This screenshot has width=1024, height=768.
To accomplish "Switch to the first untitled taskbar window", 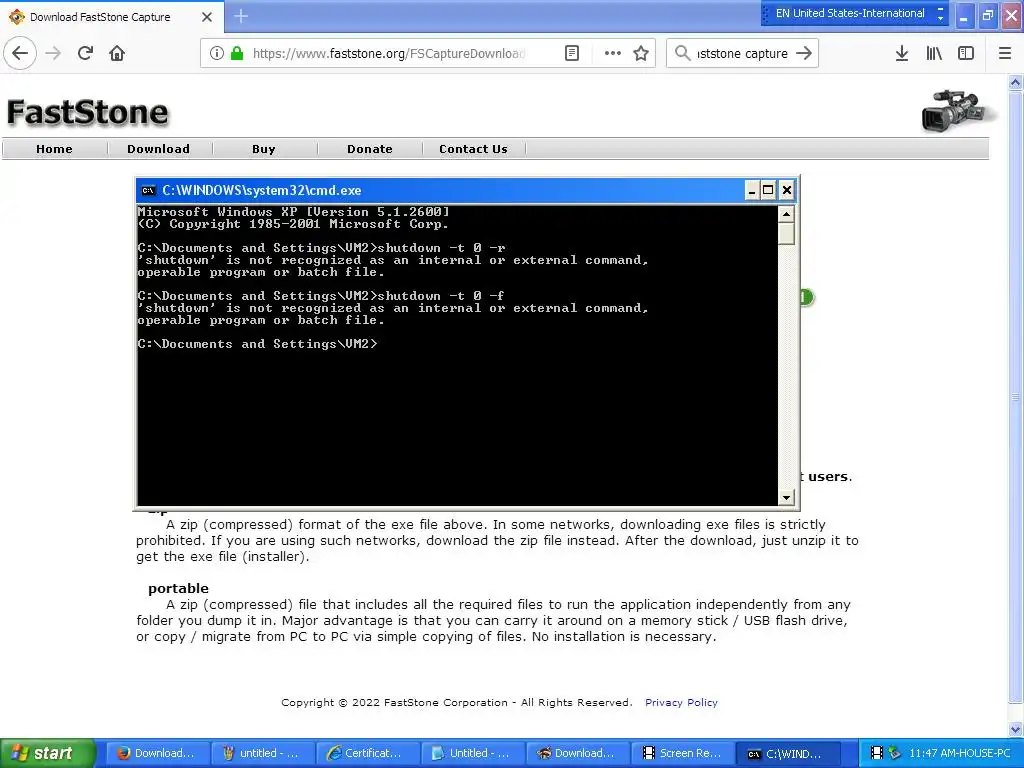I will coord(263,753).
